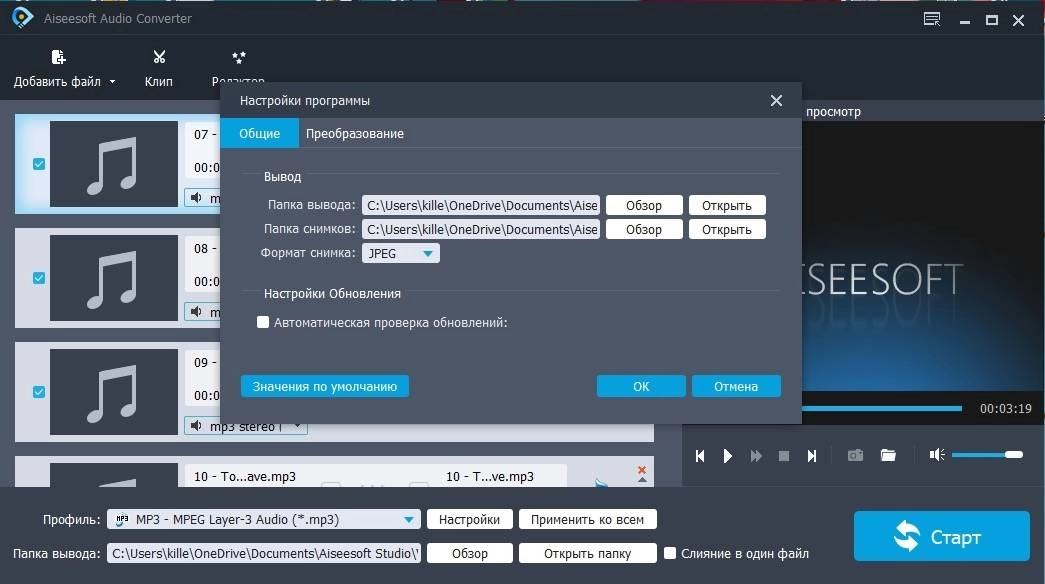
Task: Fast forward the preview
Action: [x=756, y=456]
